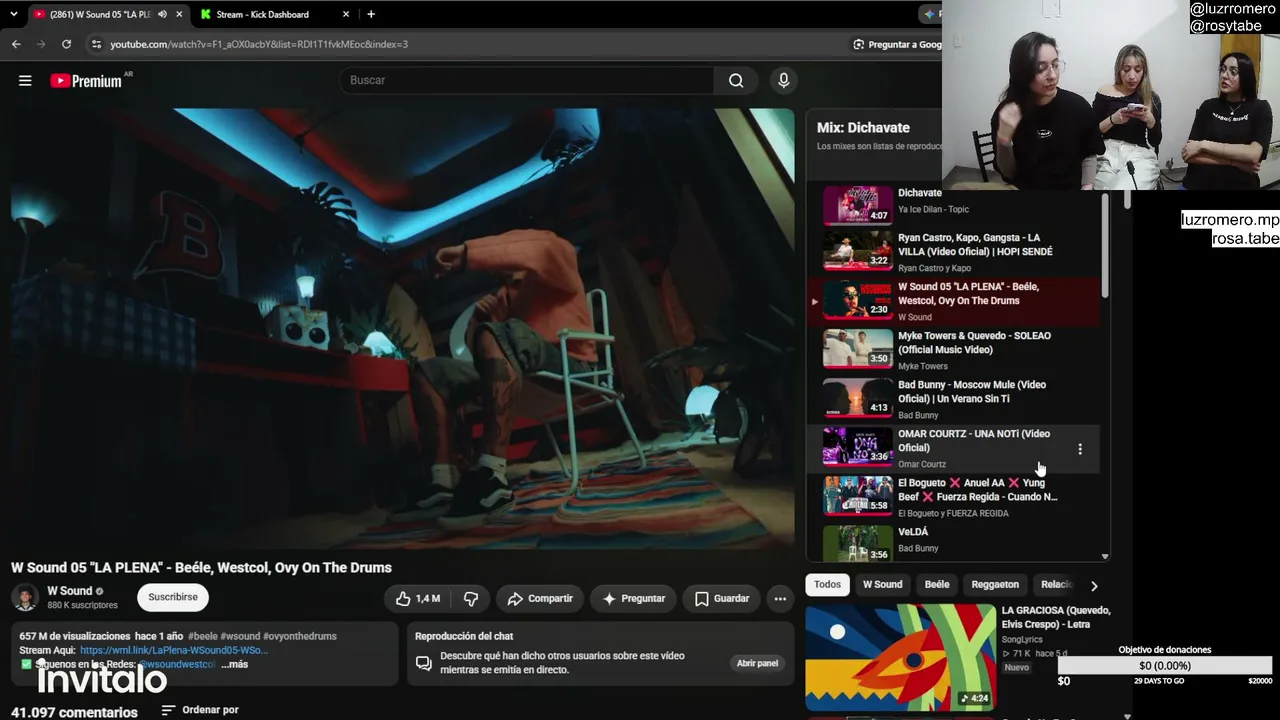Screen dimensions: 1280x720
Task: Open the W Sound channel avatar
Action: coord(25,597)
